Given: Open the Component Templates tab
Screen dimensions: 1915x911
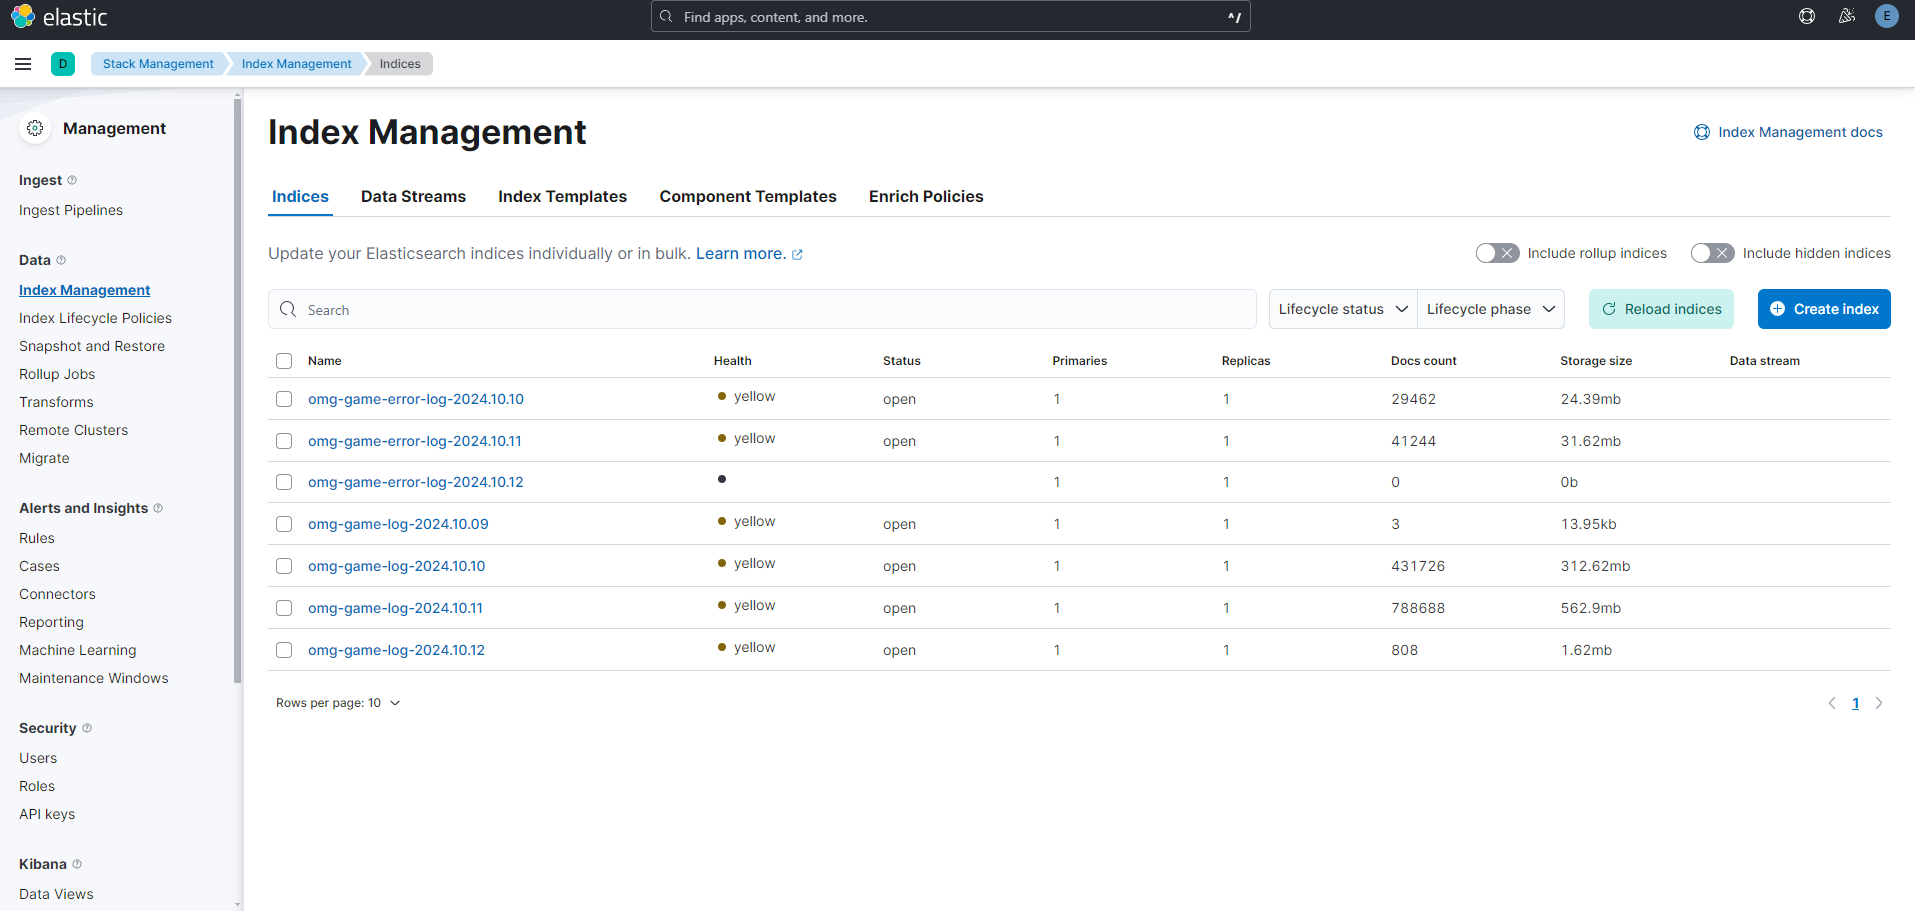Looking at the screenshot, I should (747, 196).
